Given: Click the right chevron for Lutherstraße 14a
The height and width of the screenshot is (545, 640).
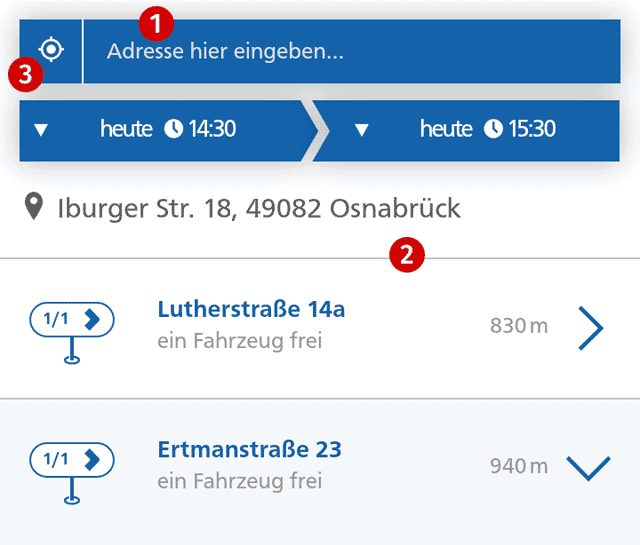Looking at the screenshot, I should coord(591,328).
